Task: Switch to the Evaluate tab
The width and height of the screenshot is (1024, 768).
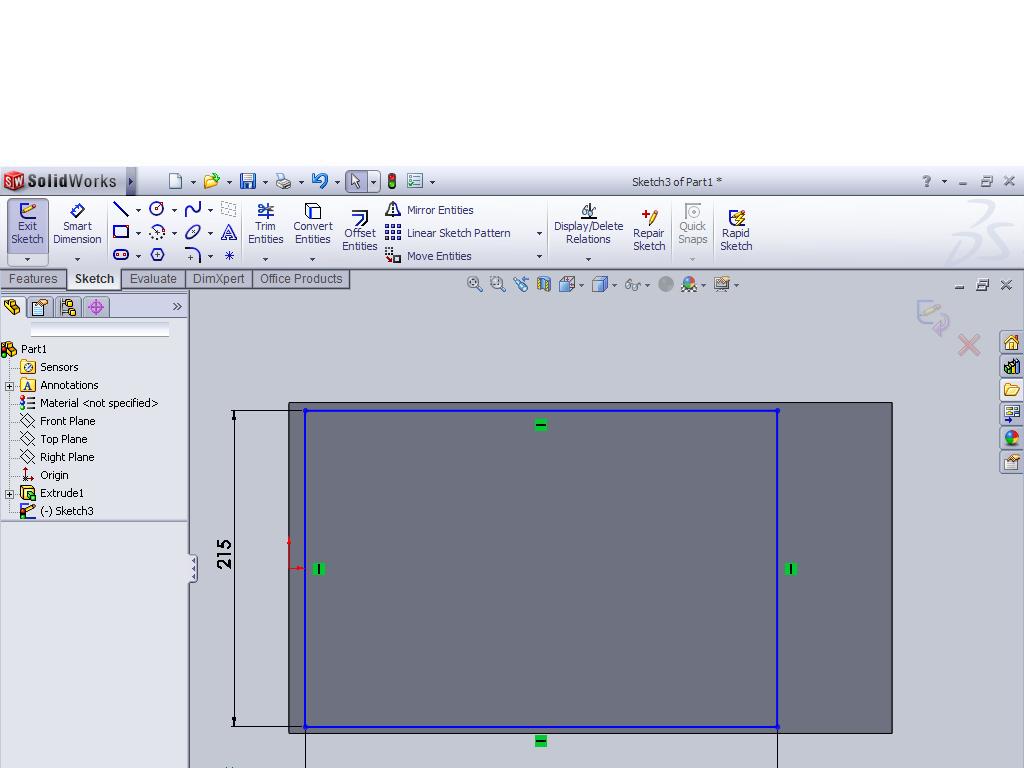Action: pyautogui.click(x=153, y=279)
